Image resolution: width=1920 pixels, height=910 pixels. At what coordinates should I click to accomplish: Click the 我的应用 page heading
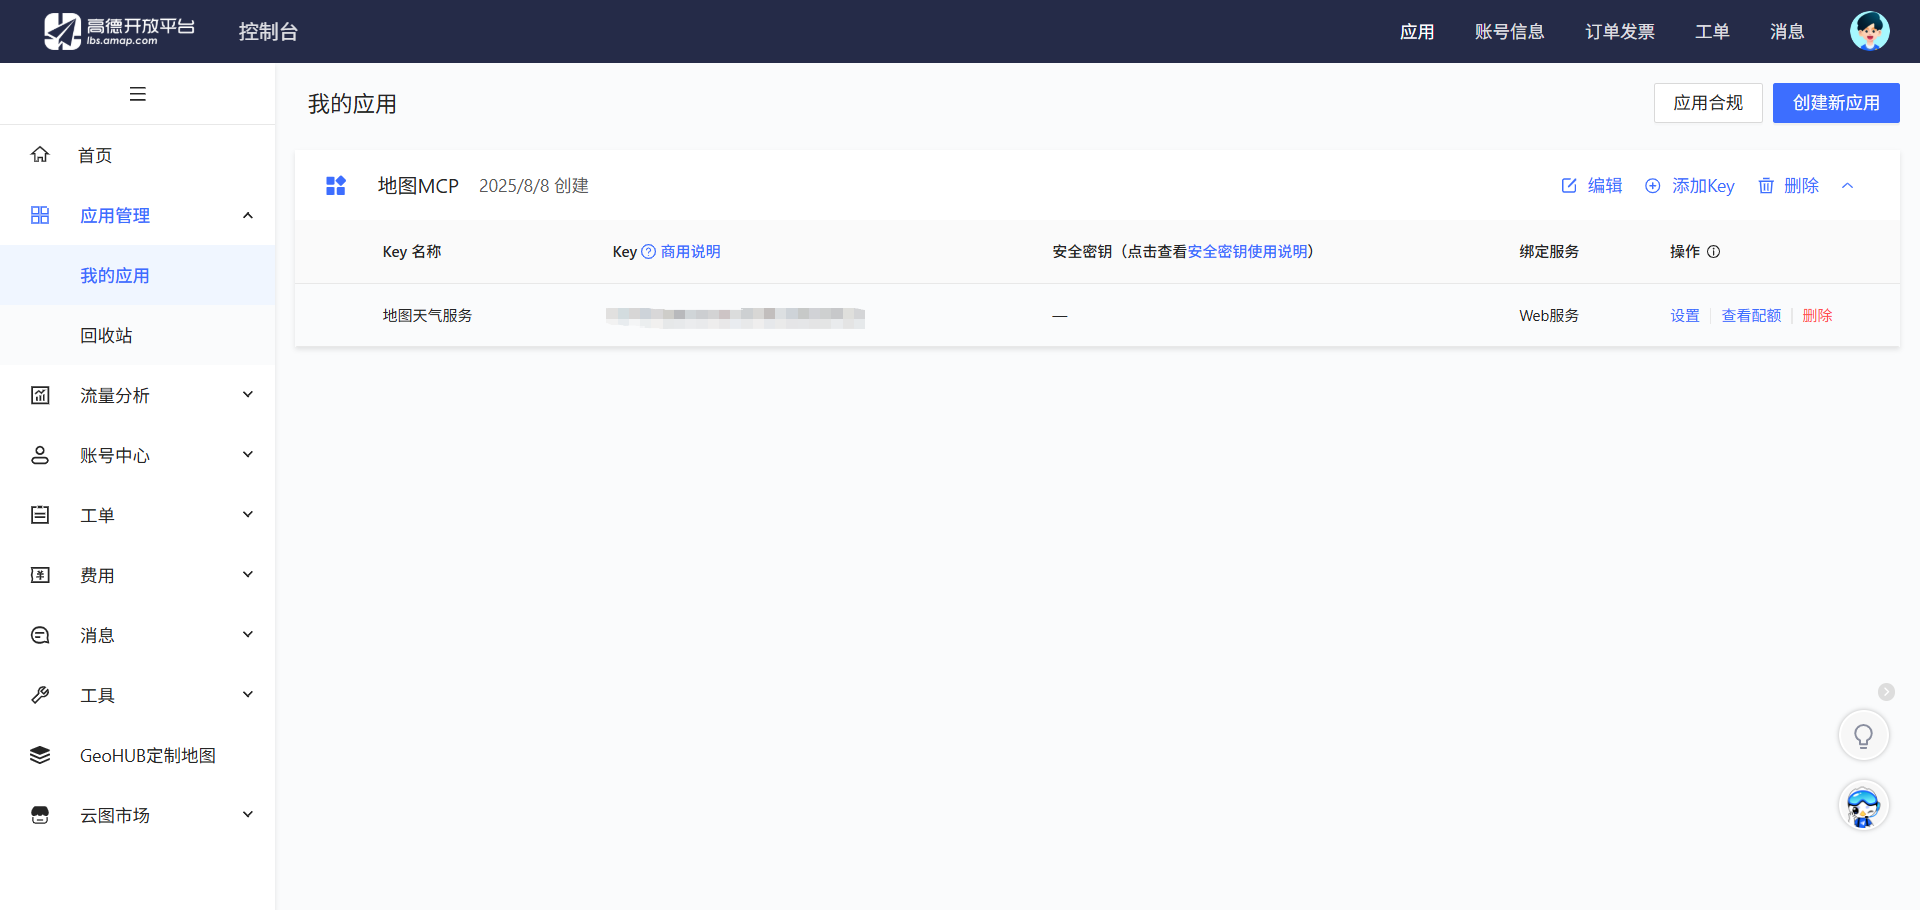click(352, 104)
